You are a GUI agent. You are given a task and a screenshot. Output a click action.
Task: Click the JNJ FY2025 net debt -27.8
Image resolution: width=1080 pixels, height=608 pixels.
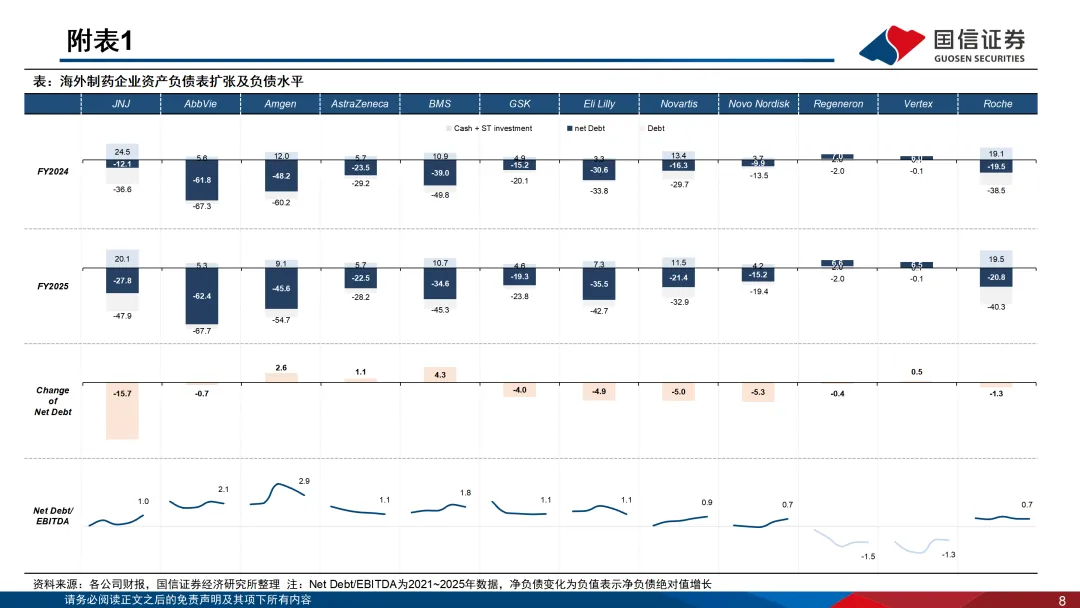pos(122,281)
